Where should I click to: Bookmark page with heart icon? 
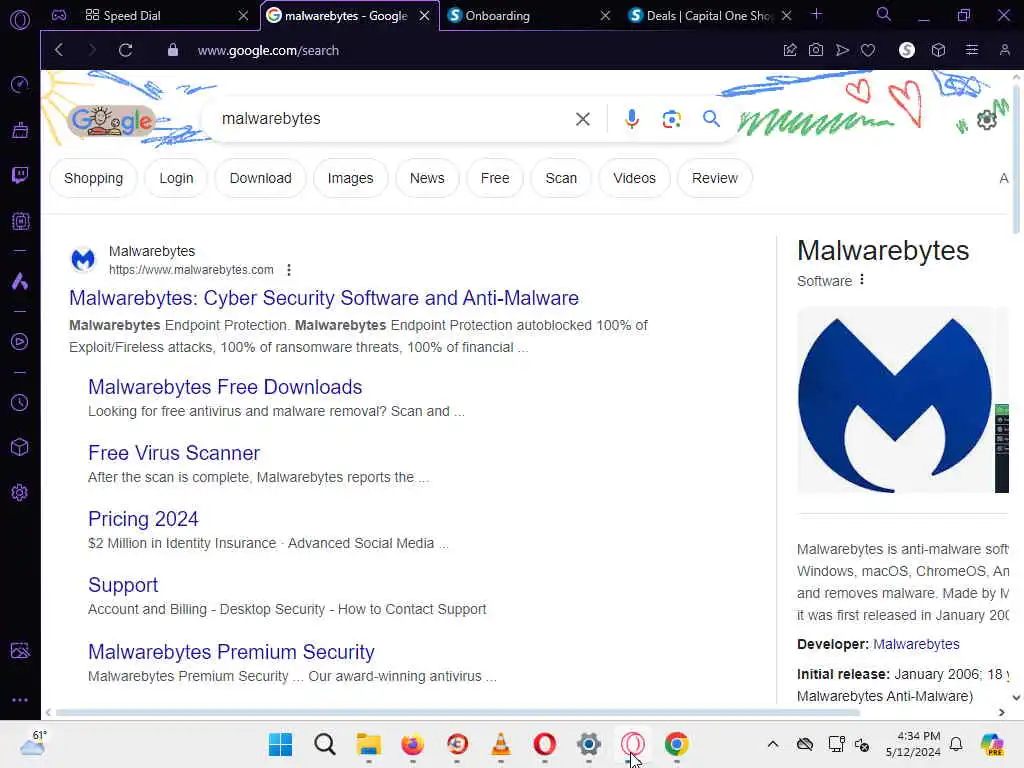coord(868,50)
